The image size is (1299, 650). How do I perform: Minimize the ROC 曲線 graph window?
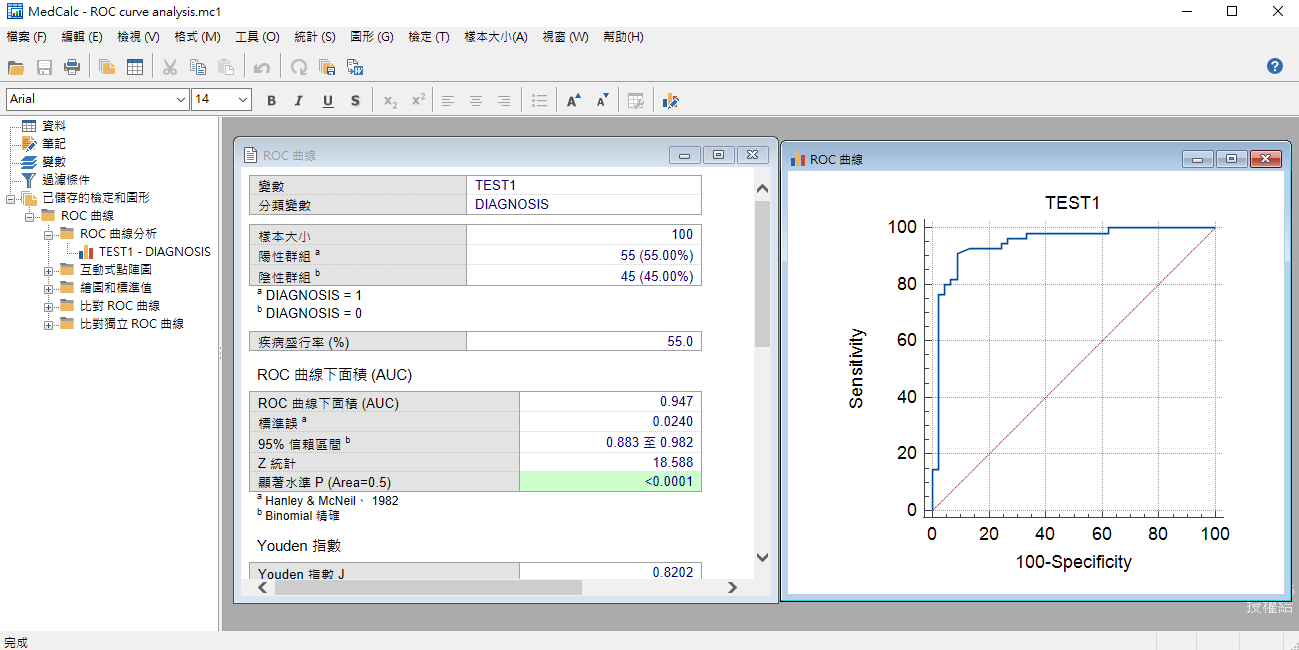1197,159
